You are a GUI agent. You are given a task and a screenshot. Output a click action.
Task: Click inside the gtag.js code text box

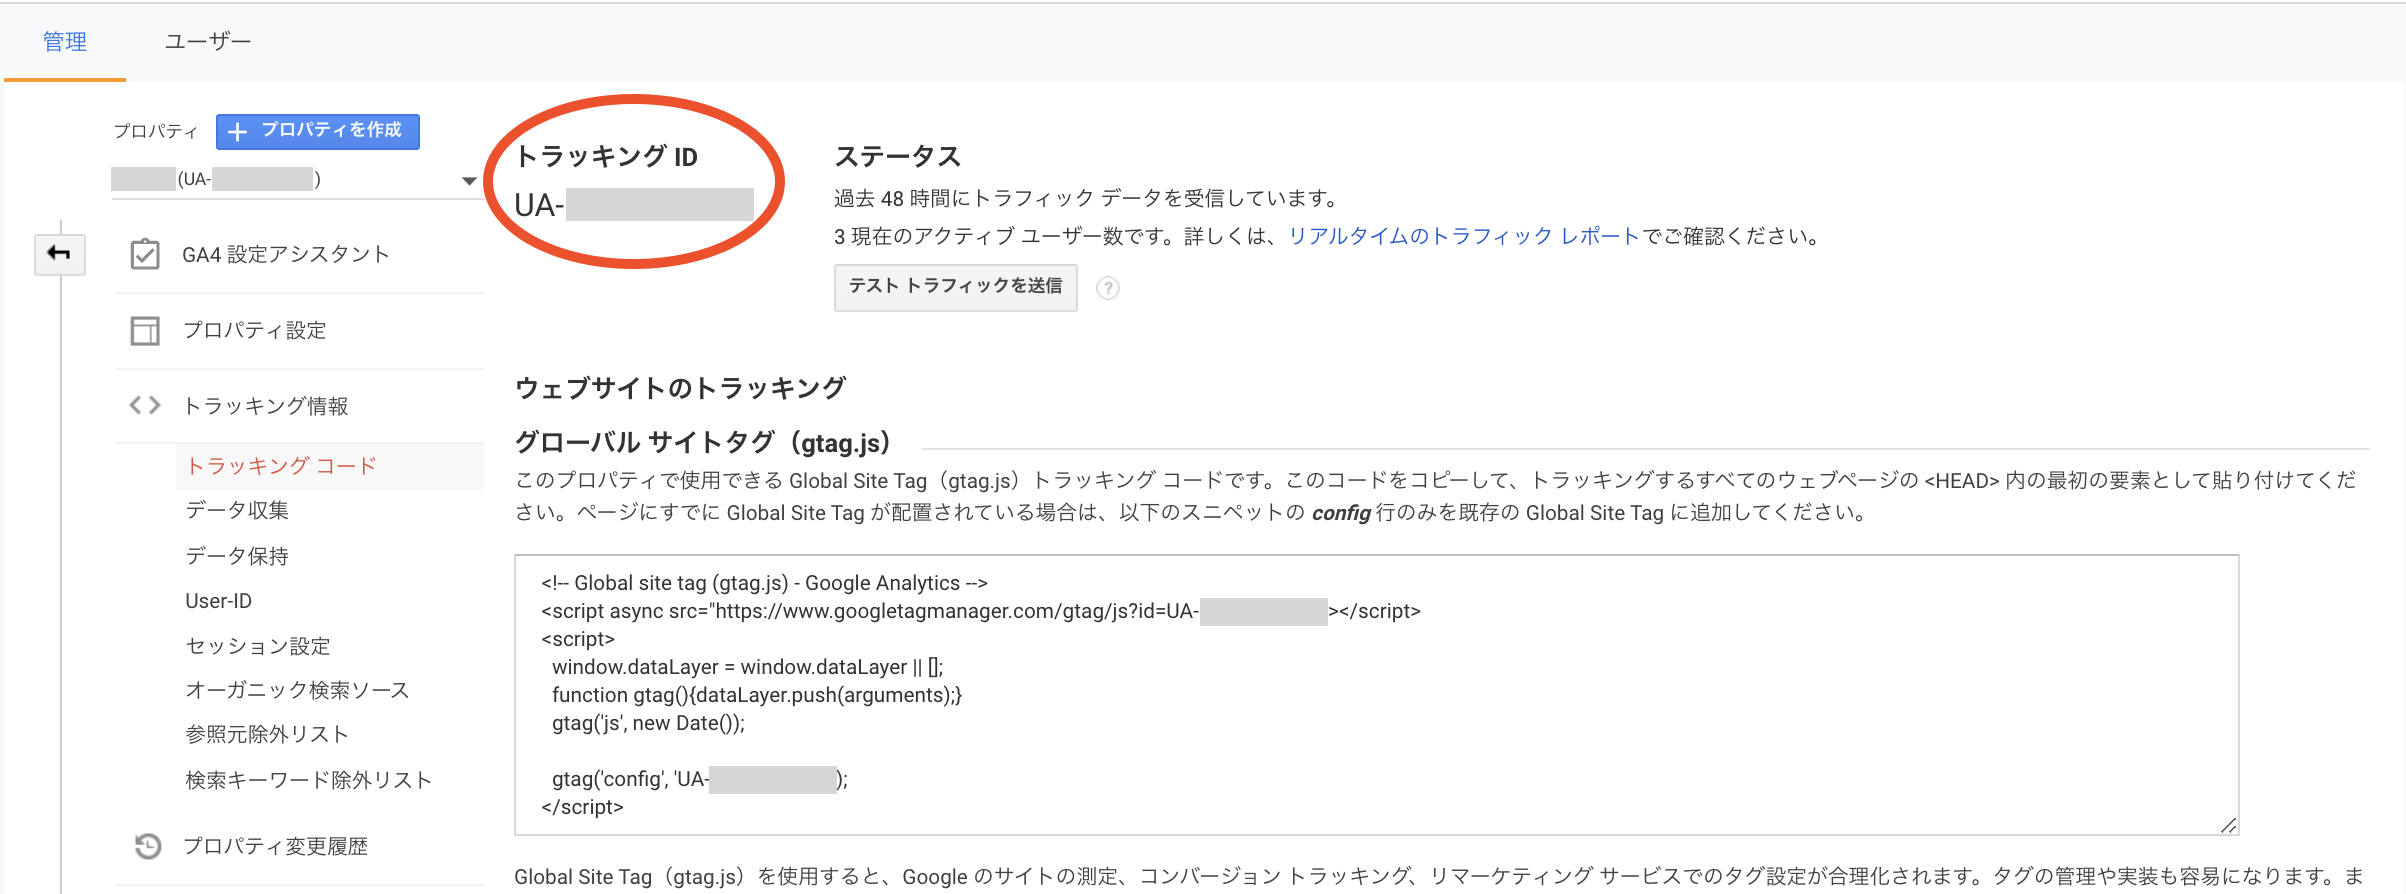click(x=1376, y=695)
